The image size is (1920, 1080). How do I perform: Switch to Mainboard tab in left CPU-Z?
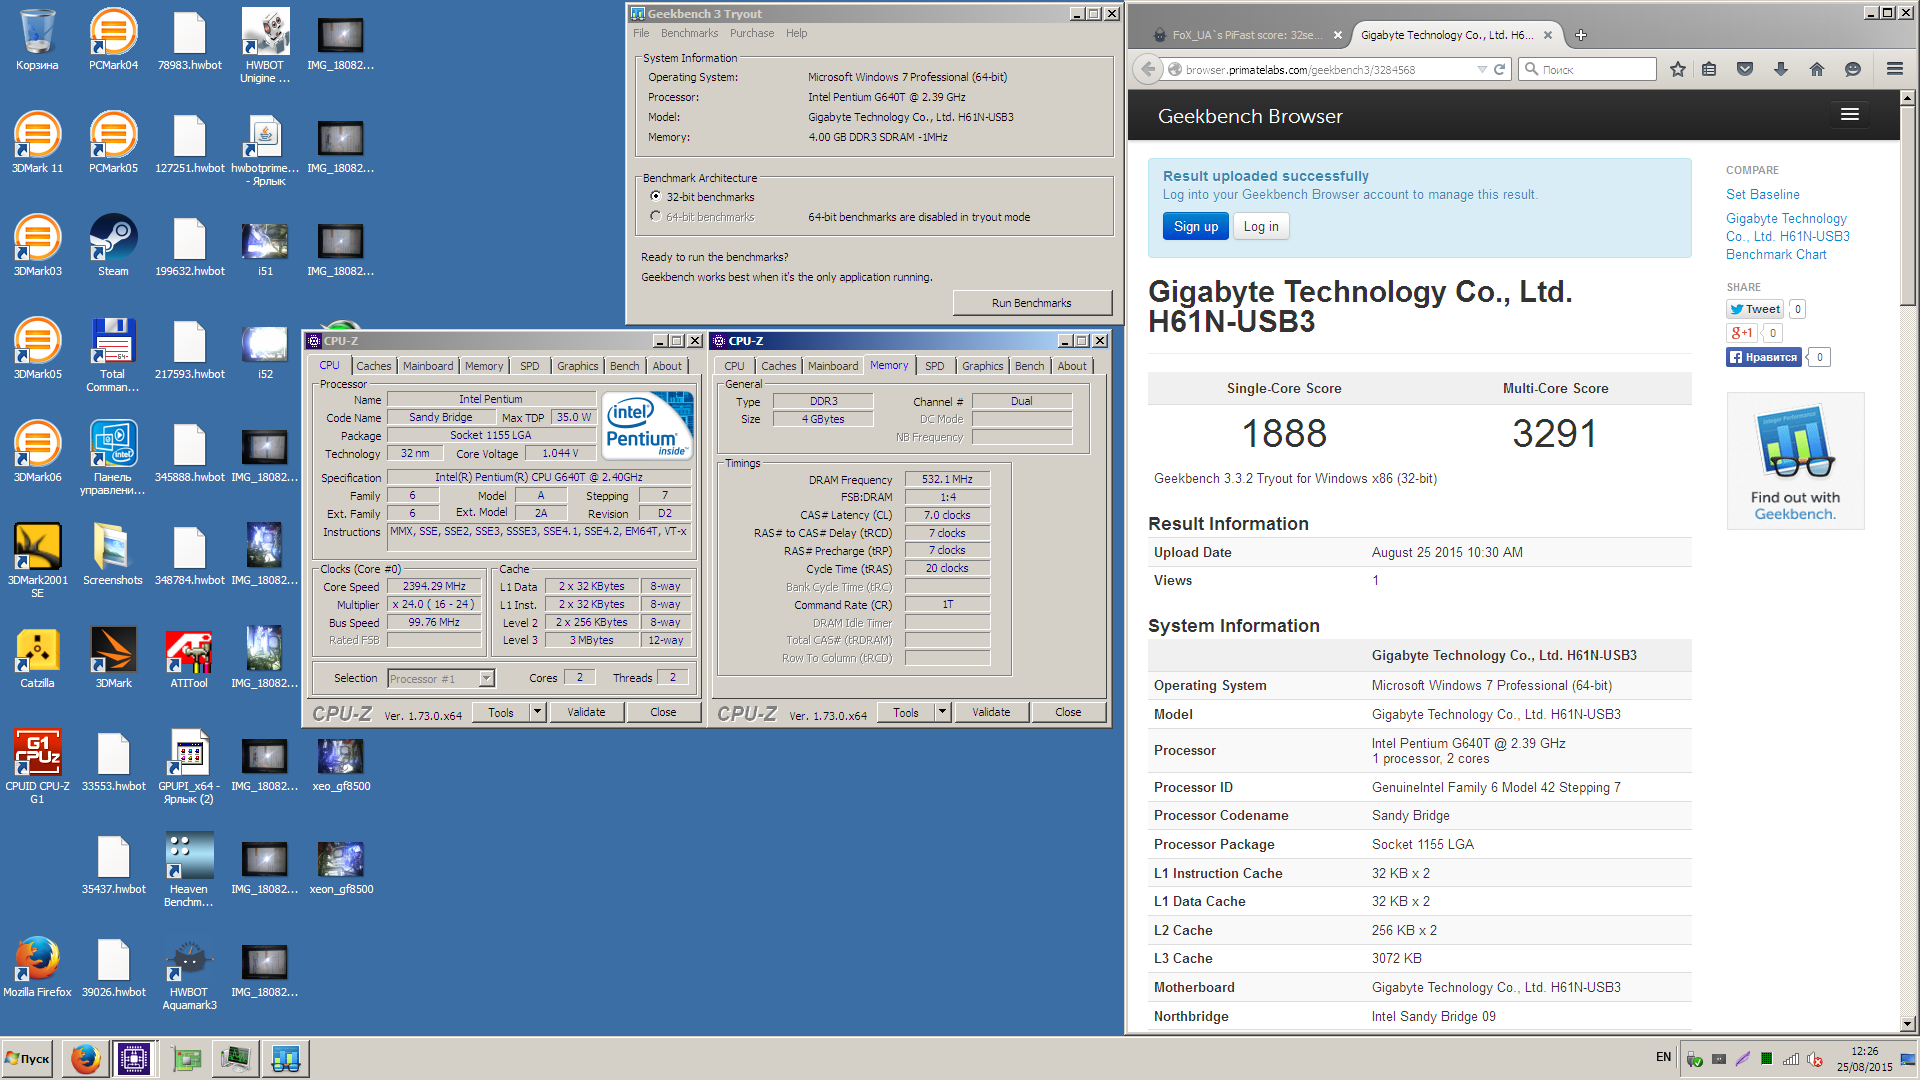pyautogui.click(x=428, y=366)
